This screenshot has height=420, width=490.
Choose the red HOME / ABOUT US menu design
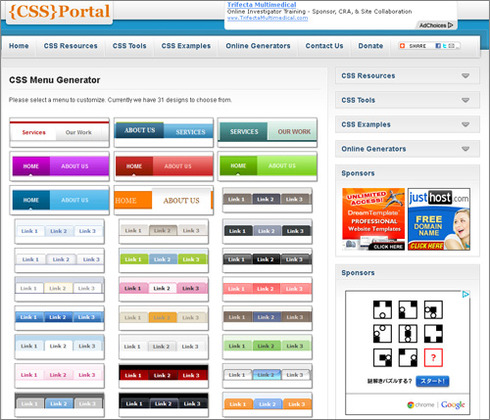(163, 166)
